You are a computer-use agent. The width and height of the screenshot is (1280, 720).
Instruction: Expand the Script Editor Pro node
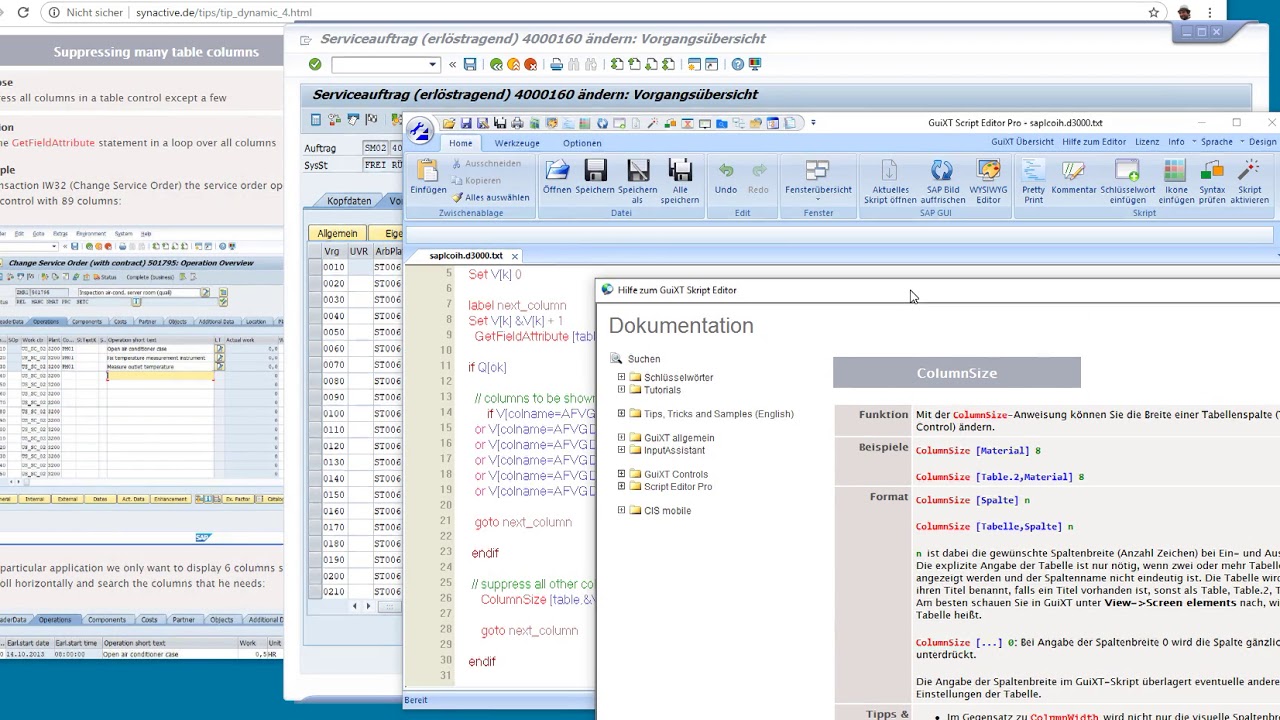pyautogui.click(x=621, y=486)
